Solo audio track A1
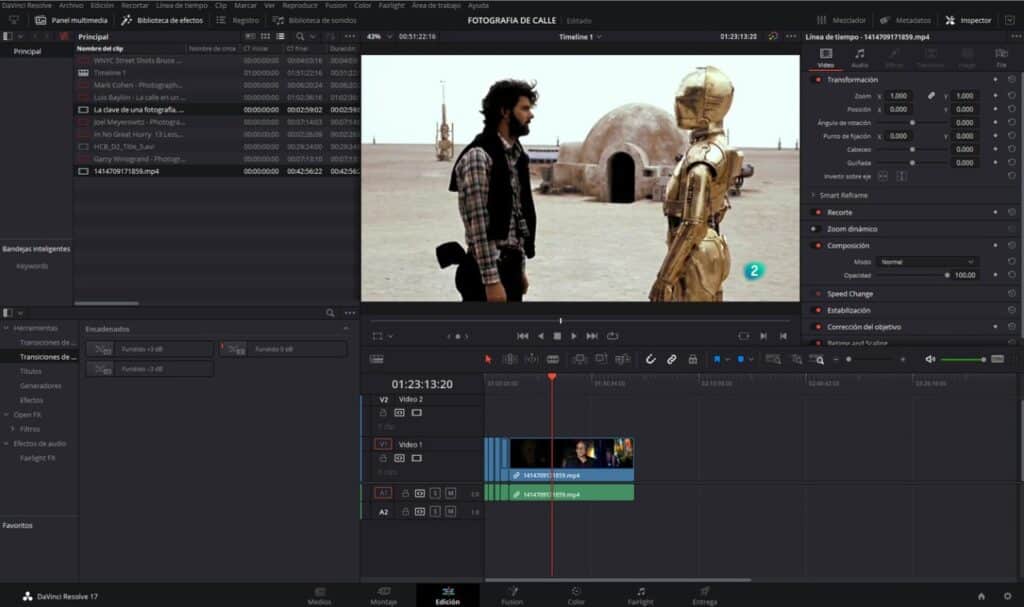The width and height of the screenshot is (1024, 607). 436,493
